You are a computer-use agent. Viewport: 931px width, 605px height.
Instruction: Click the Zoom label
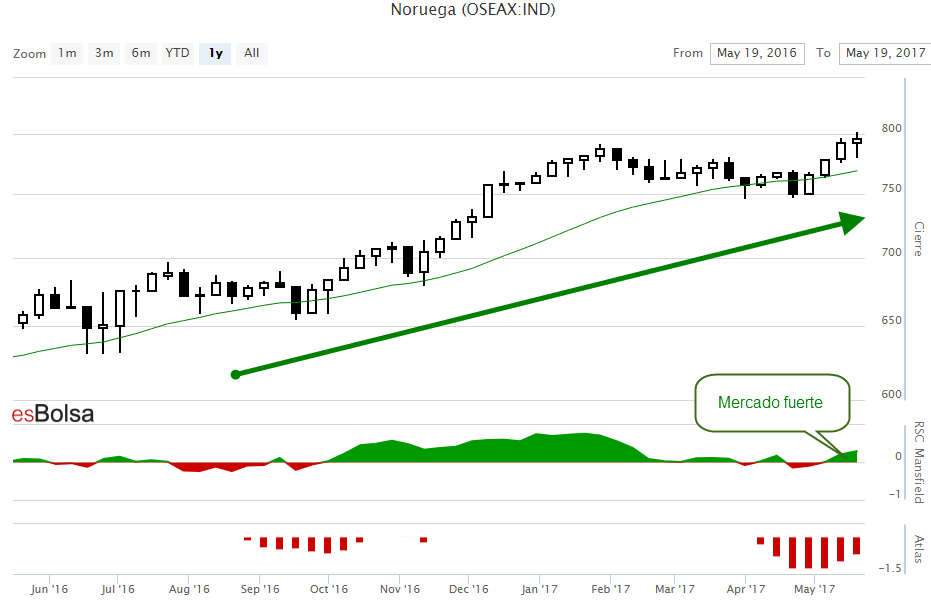point(29,54)
